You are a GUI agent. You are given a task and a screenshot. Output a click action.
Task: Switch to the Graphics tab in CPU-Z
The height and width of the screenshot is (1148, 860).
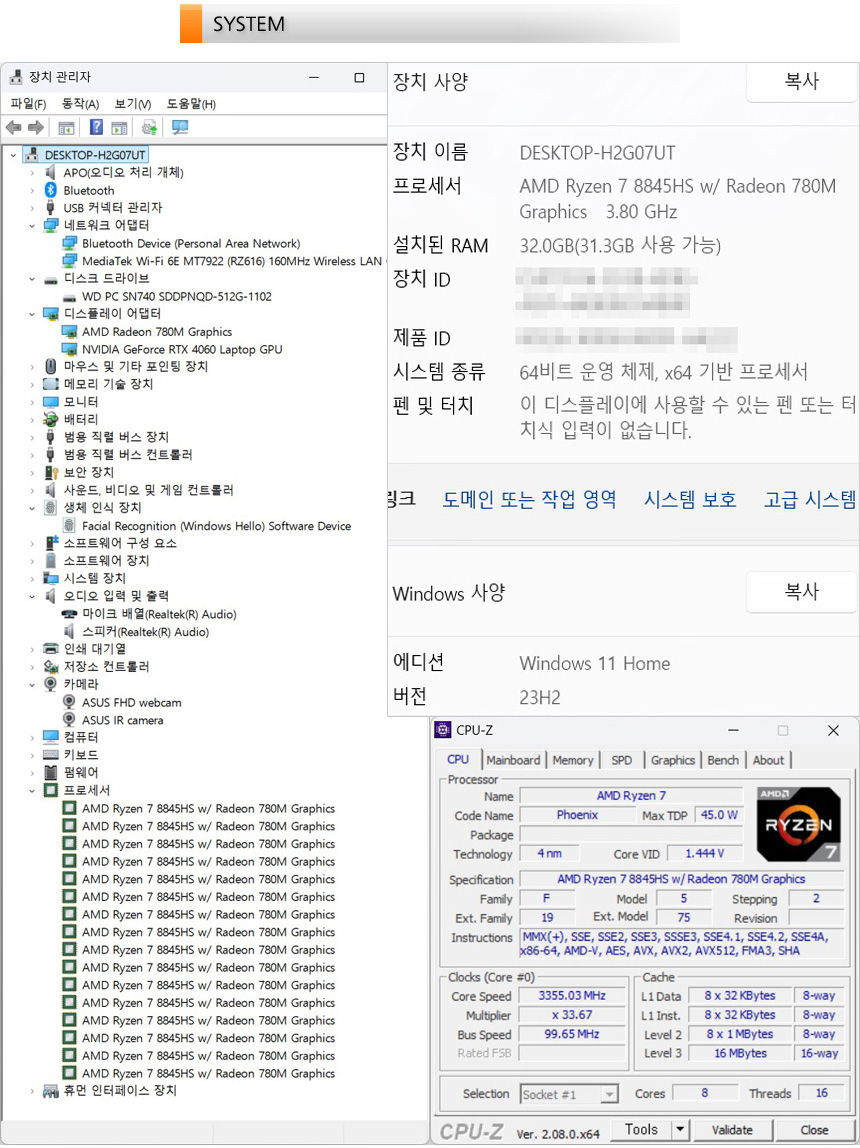672,760
